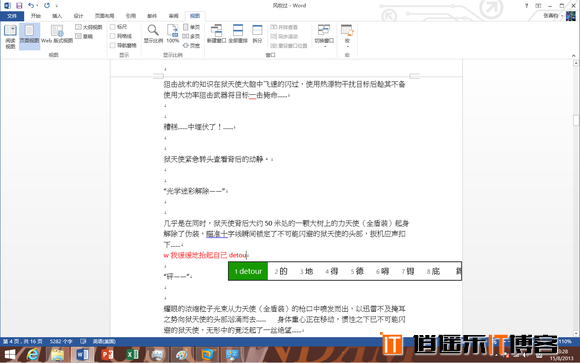Image resolution: width=580 pixels, height=363 pixels.
Task: Open Customize Quick Access Toolbar dropdown
Action: coord(56,6)
